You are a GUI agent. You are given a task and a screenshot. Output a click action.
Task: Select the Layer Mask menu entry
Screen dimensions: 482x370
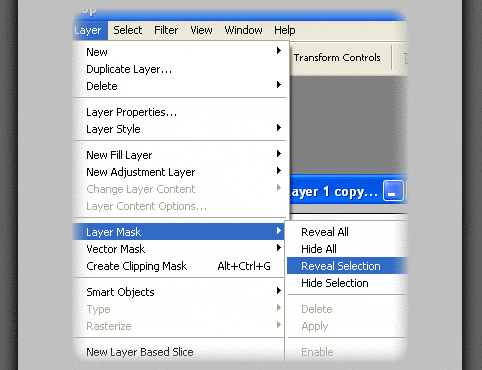(179, 232)
